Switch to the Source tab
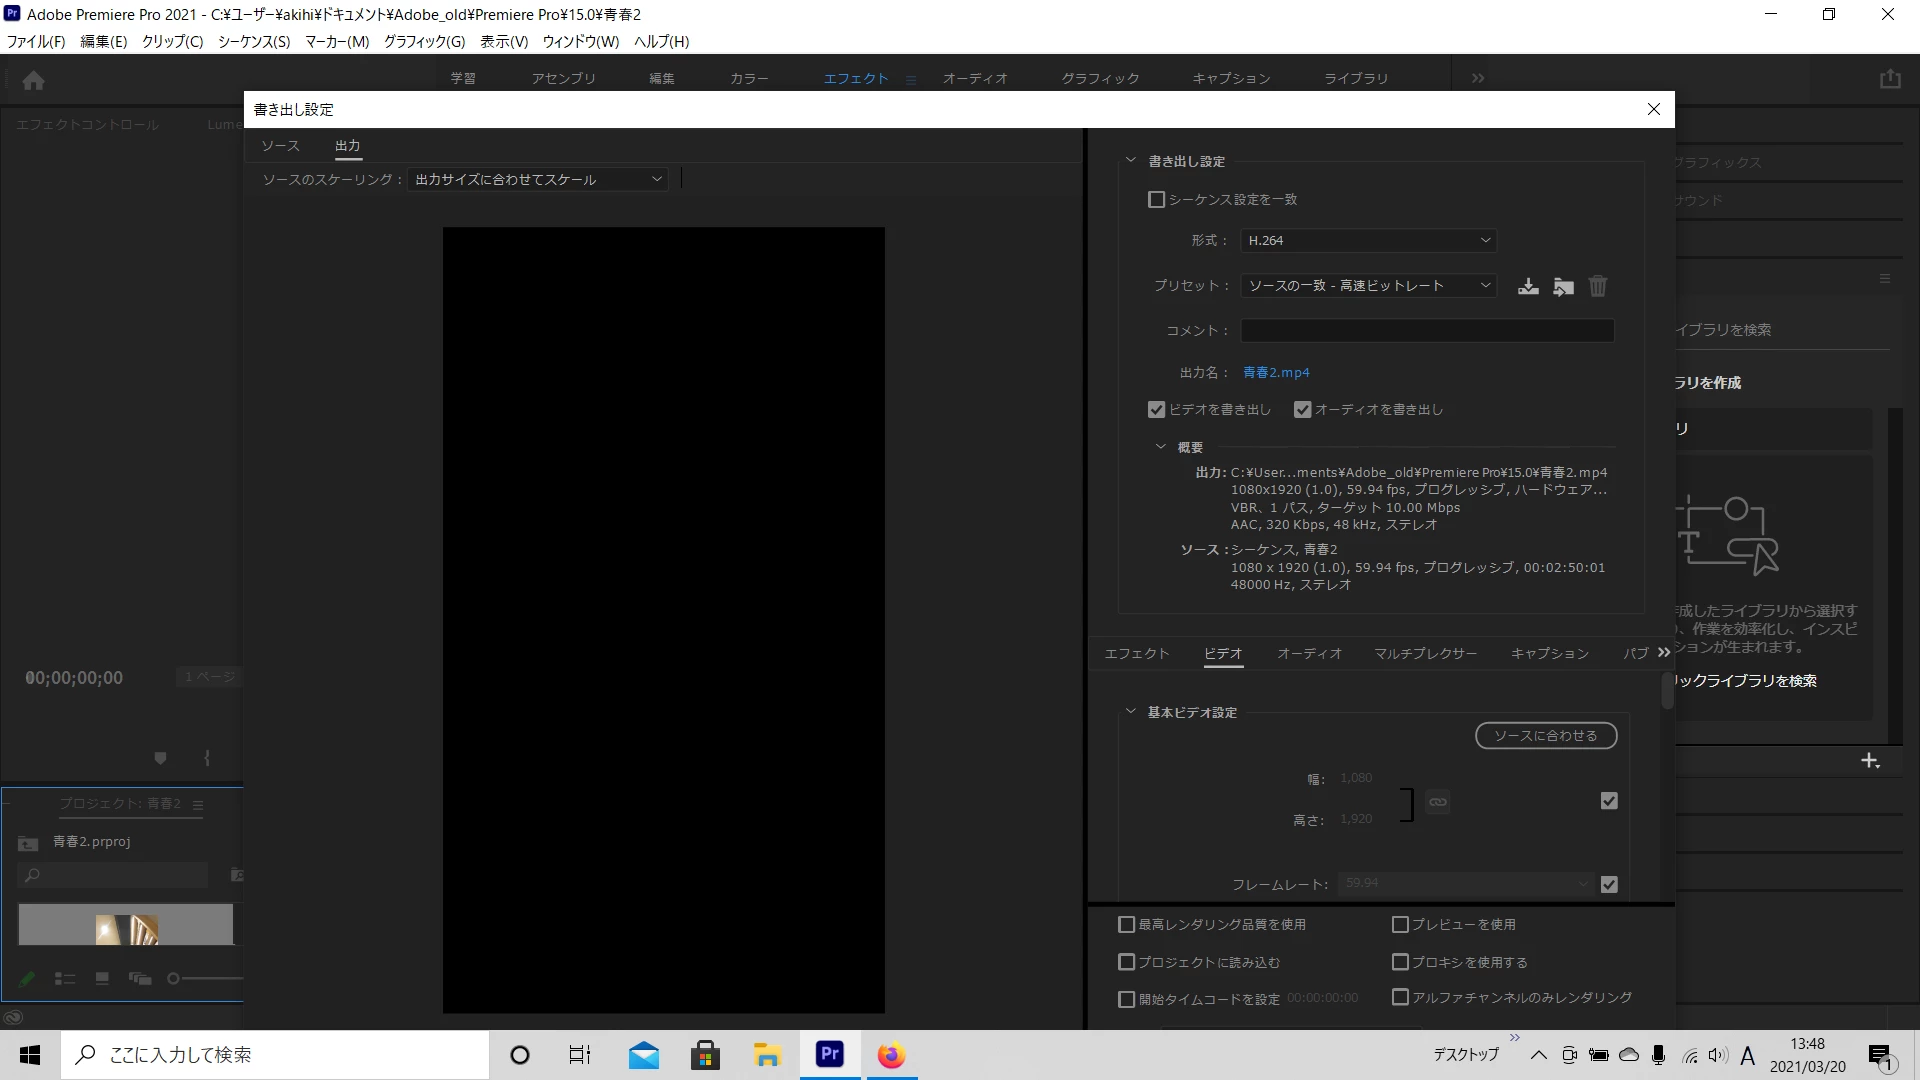 (x=280, y=146)
